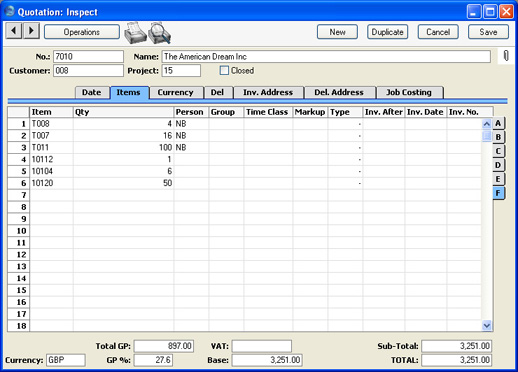The width and height of the screenshot is (518, 372).
Task: Click the Duplicate button
Action: point(388,32)
